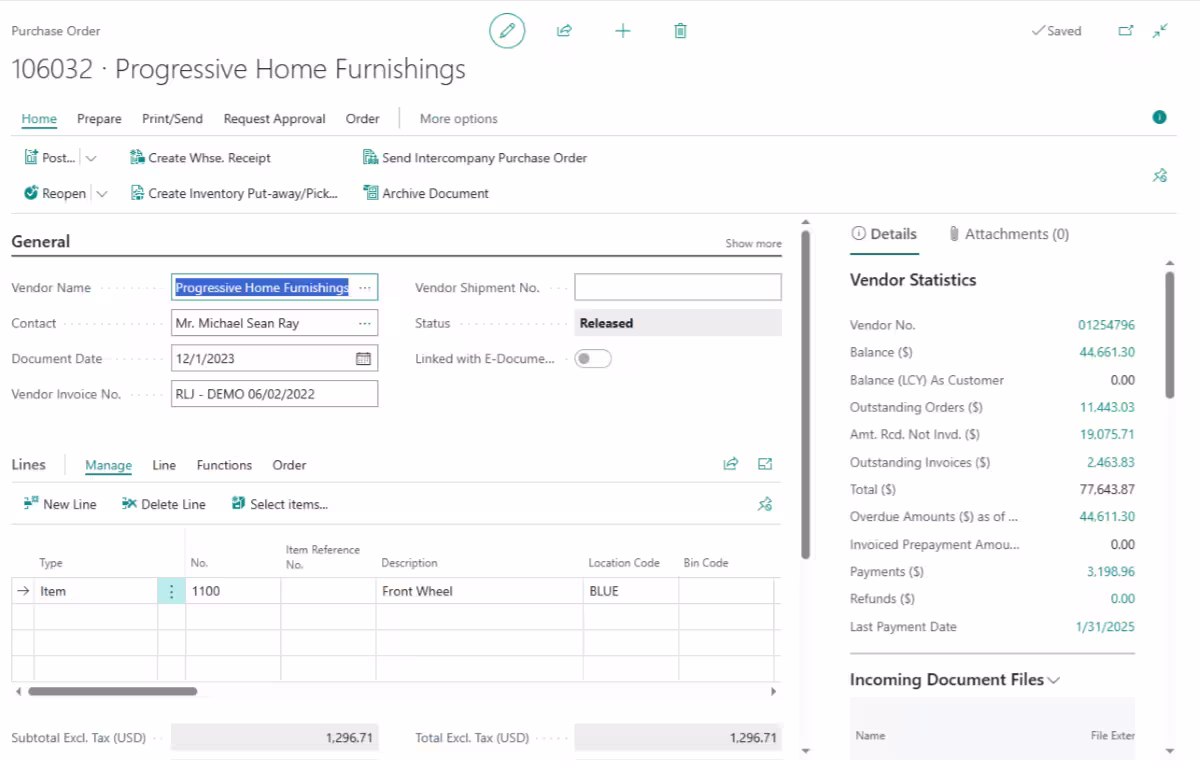Click Select items action
1200x760 pixels.
click(280, 504)
